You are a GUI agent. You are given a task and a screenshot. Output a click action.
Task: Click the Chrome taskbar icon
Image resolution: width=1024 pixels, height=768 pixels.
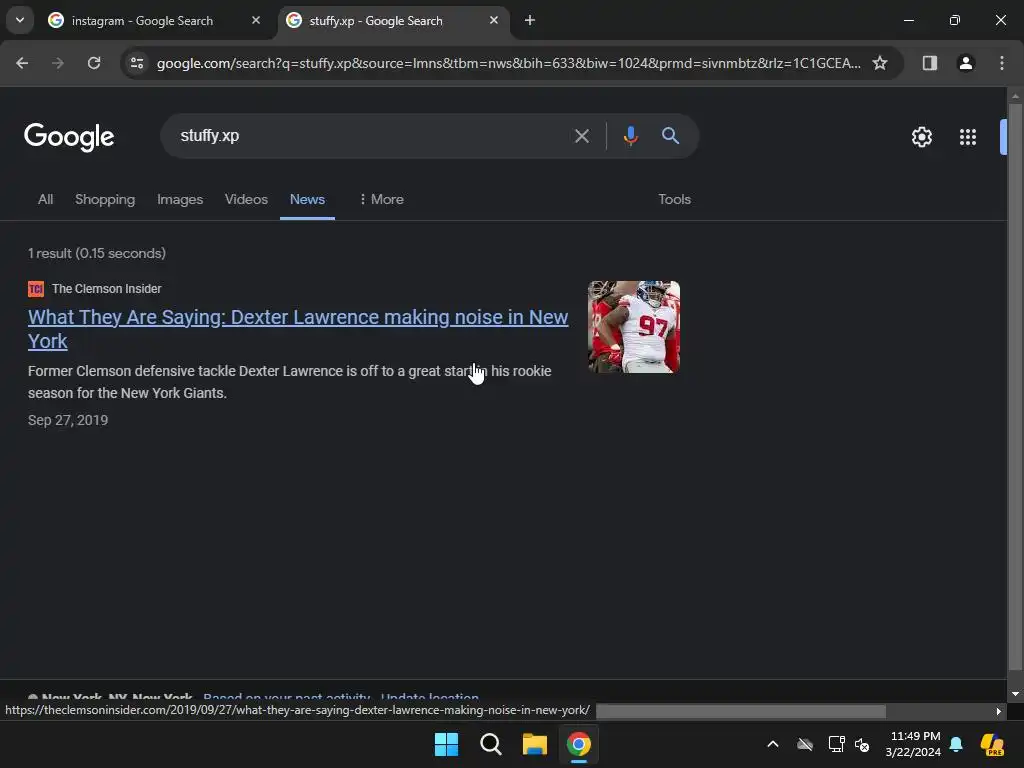tap(579, 744)
